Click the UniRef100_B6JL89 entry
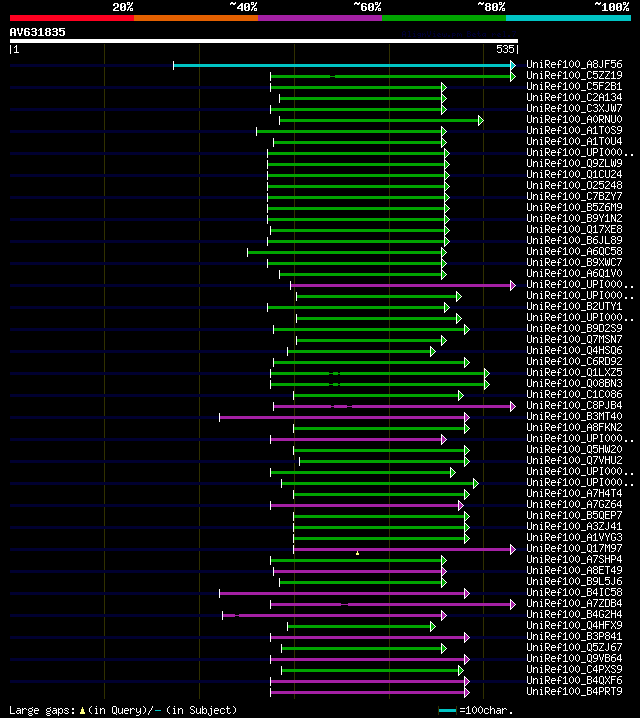Image resolution: width=640 pixels, height=718 pixels. (574, 240)
